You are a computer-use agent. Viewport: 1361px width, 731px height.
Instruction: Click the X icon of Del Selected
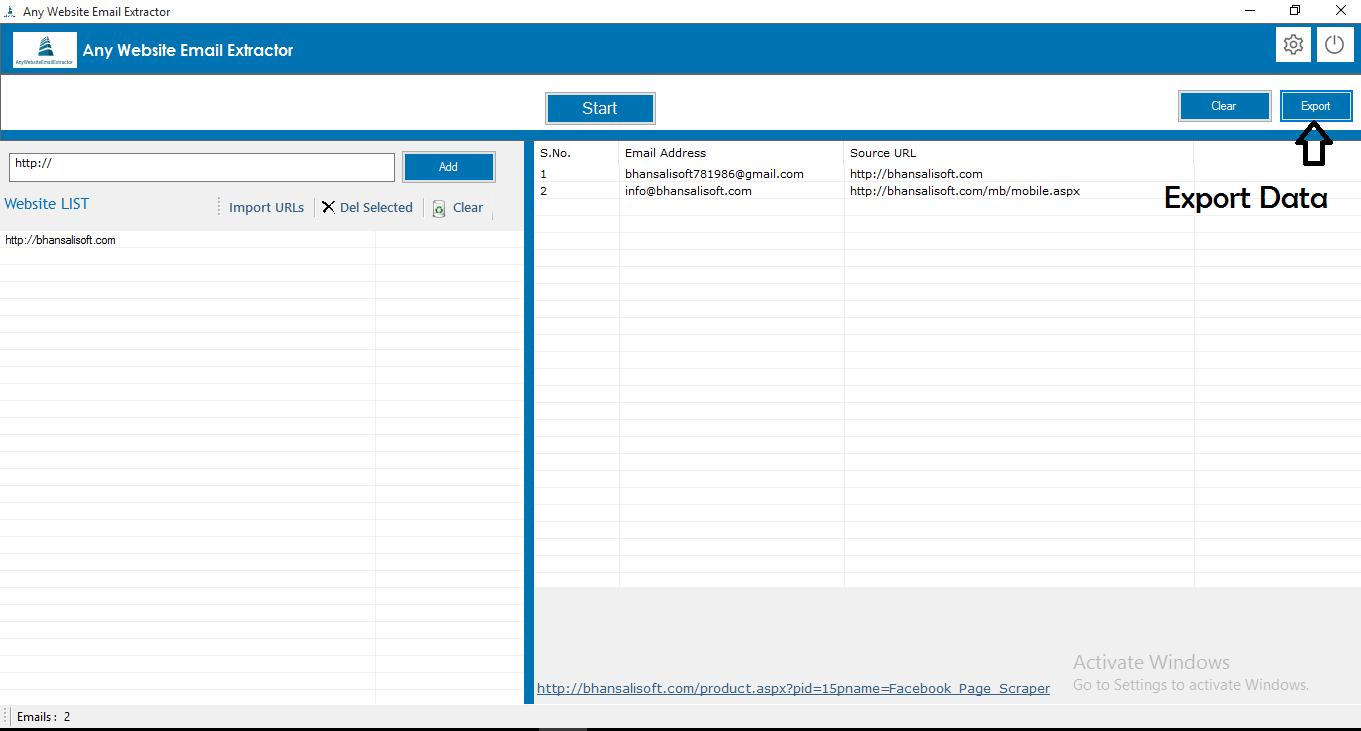328,207
